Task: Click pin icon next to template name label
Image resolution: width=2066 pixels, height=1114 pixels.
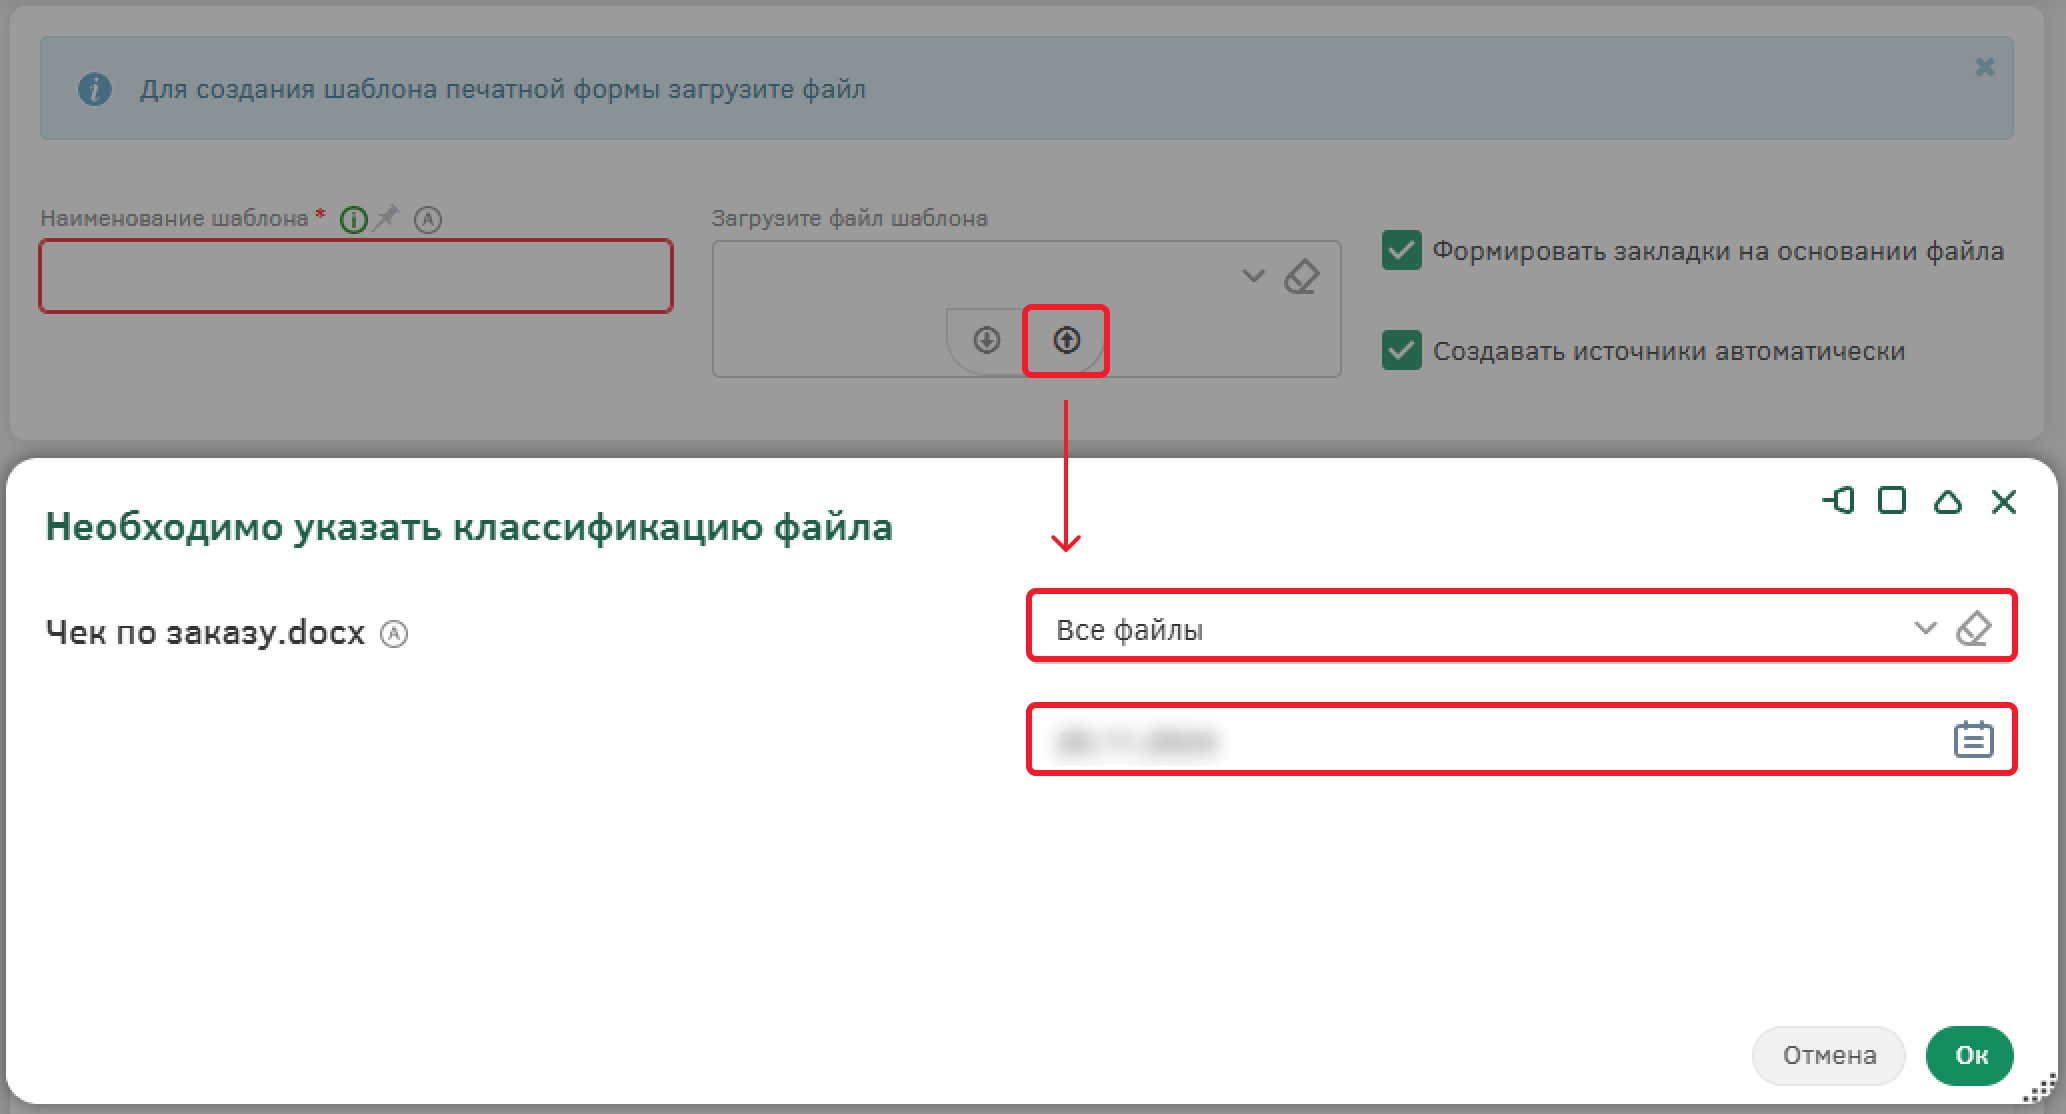Action: point(386,217)
